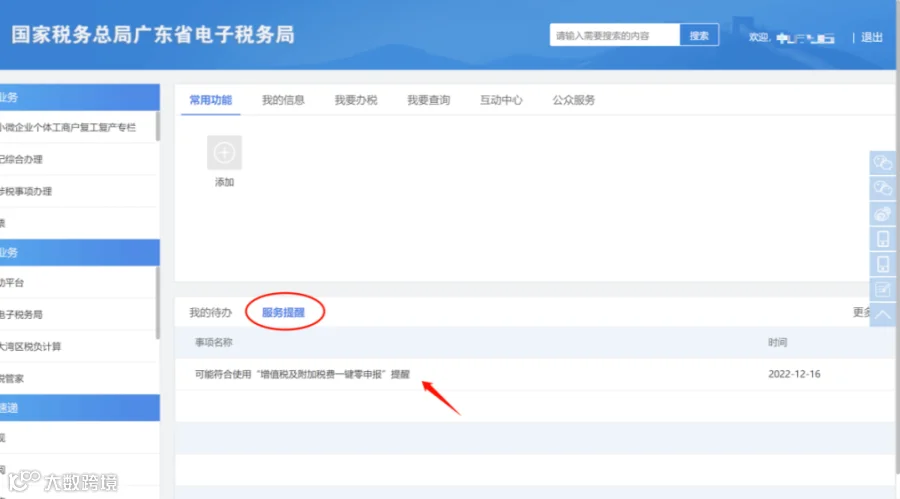Click the 添加 plus icon
This screenshot has height=499, width=900.
click(224, 153)
